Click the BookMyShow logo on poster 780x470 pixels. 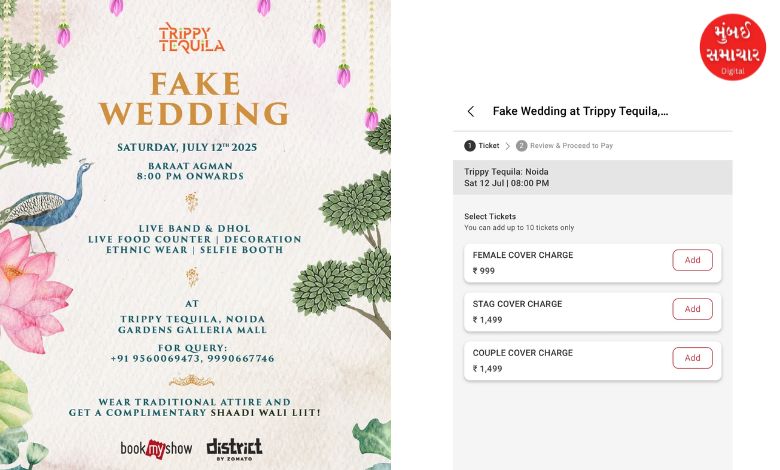pos(156,449)
